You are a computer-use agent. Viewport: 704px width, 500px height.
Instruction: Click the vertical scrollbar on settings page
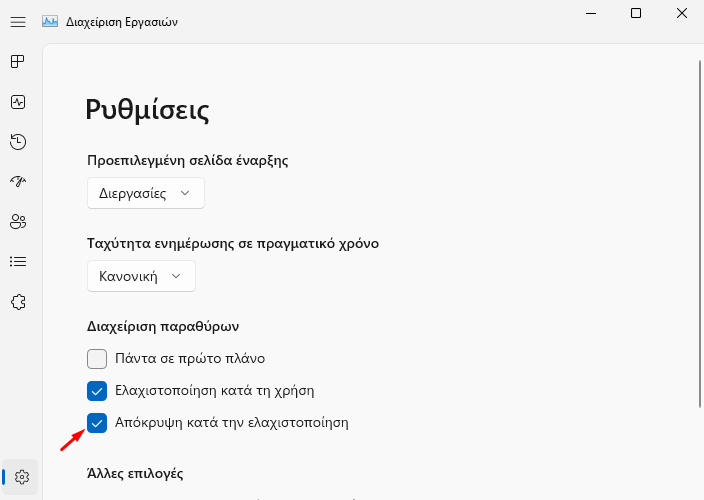[700, 233]
